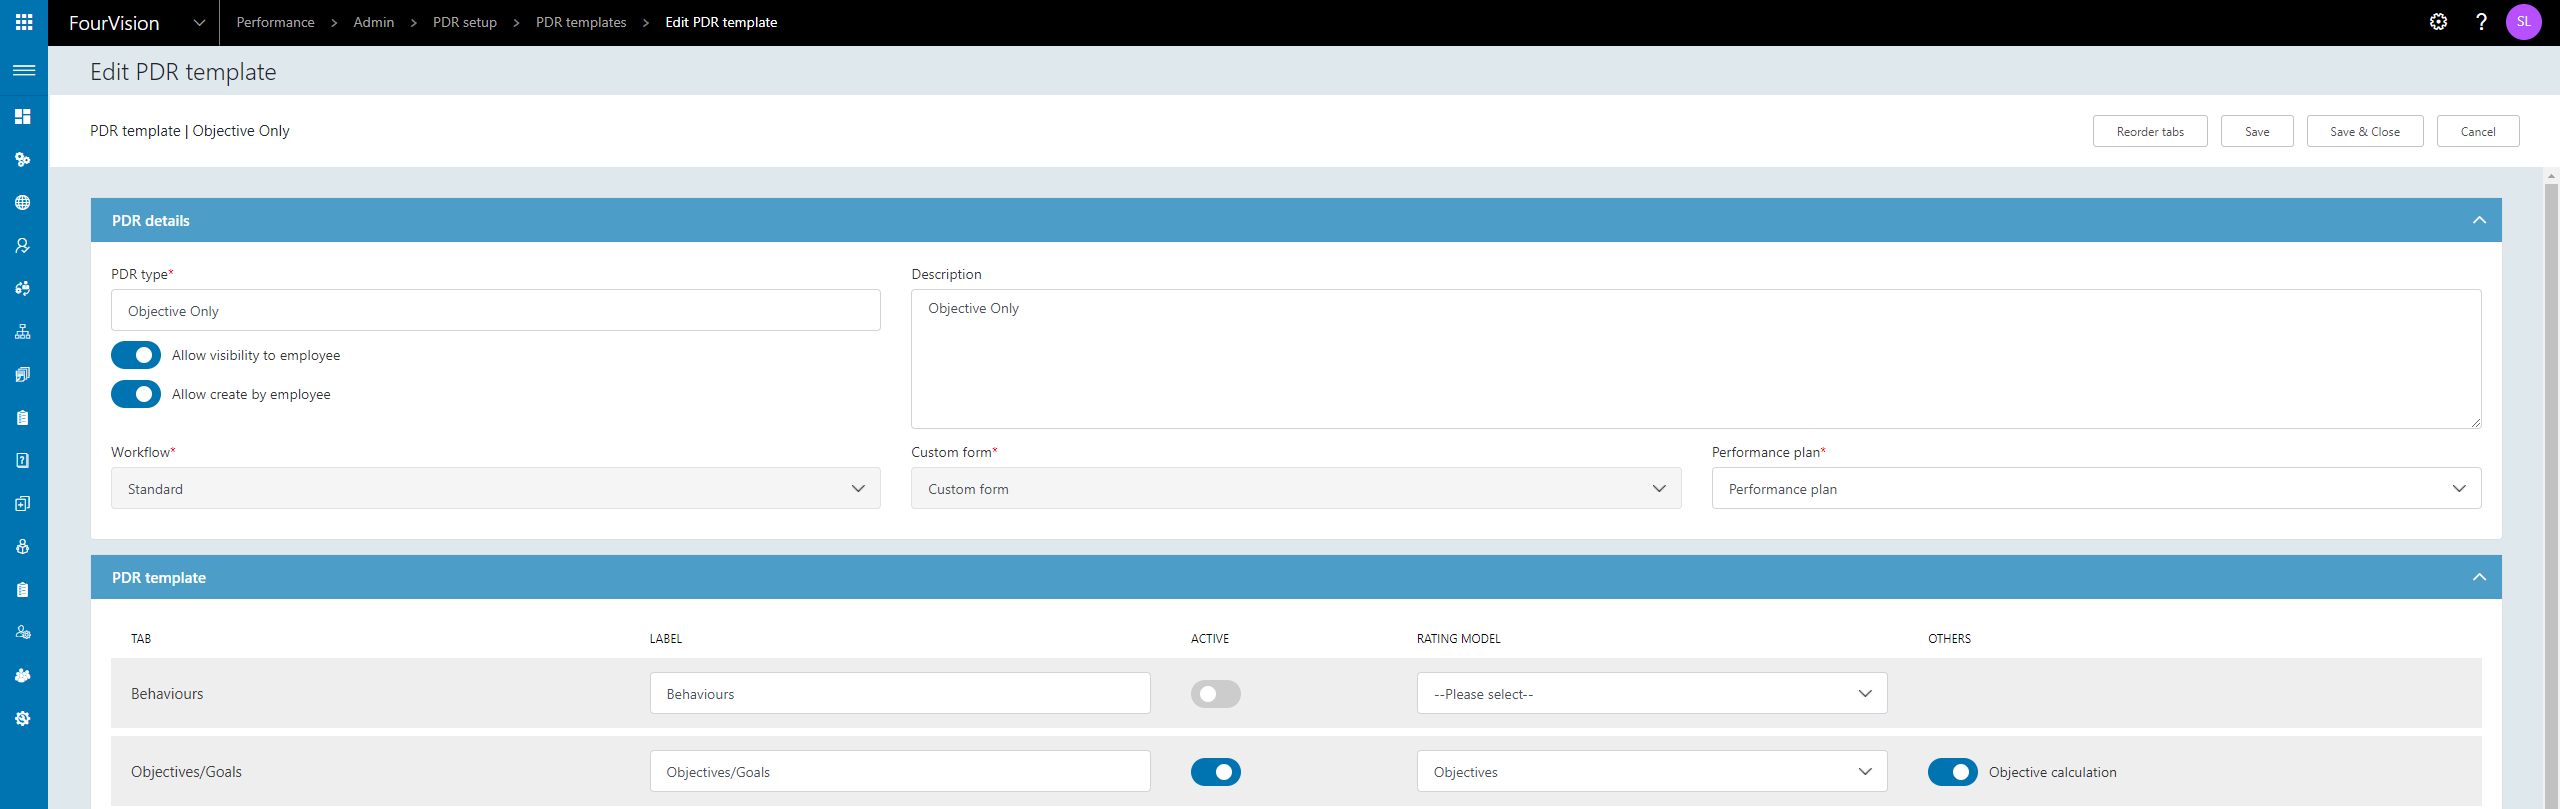This screenshot has height=809, width=2560.
Task: Focus the Description text area
Action: [x=1696, y=359]
